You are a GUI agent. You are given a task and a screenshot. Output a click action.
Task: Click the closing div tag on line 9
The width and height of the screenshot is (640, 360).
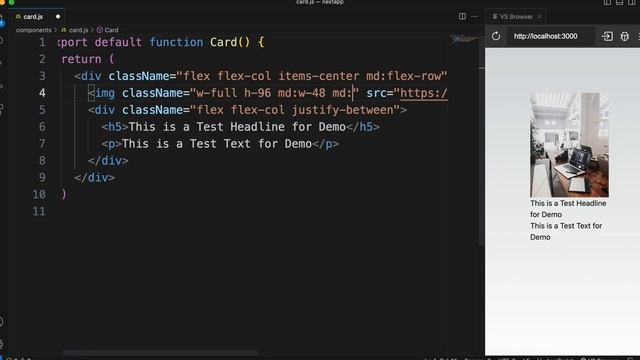pyautogui.click(x=95, y=178)
